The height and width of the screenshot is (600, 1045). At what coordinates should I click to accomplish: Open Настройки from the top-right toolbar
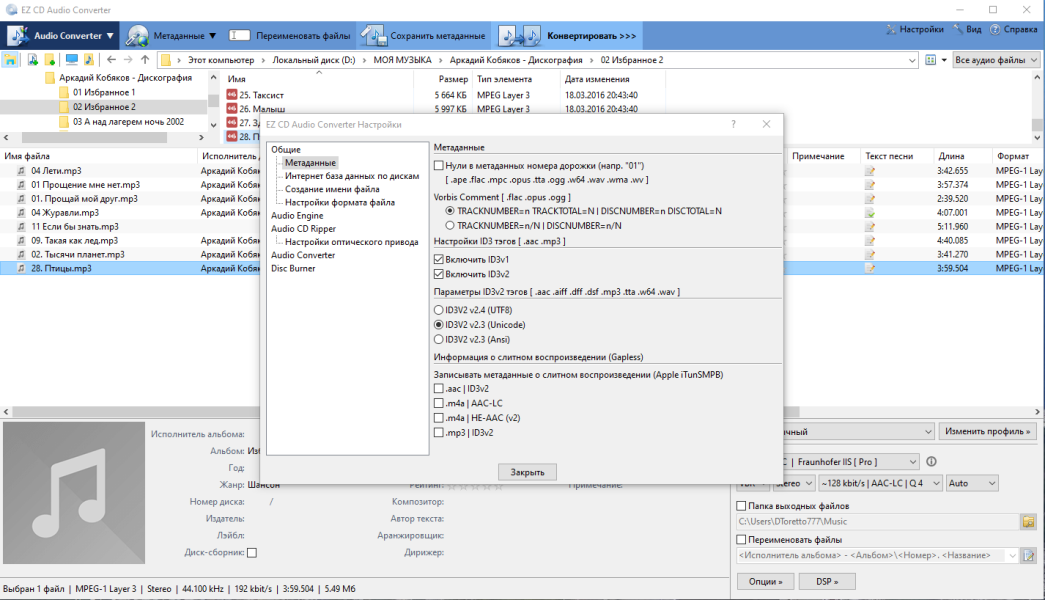click(x=914, y=29)
